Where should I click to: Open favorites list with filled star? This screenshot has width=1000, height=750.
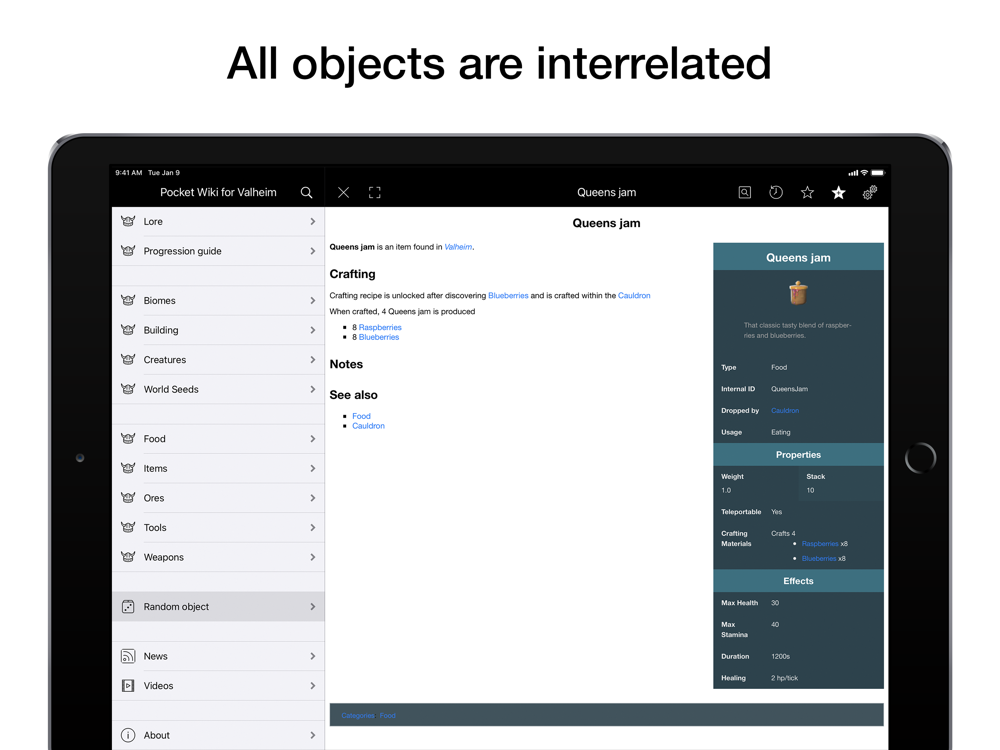coord(838,193)
